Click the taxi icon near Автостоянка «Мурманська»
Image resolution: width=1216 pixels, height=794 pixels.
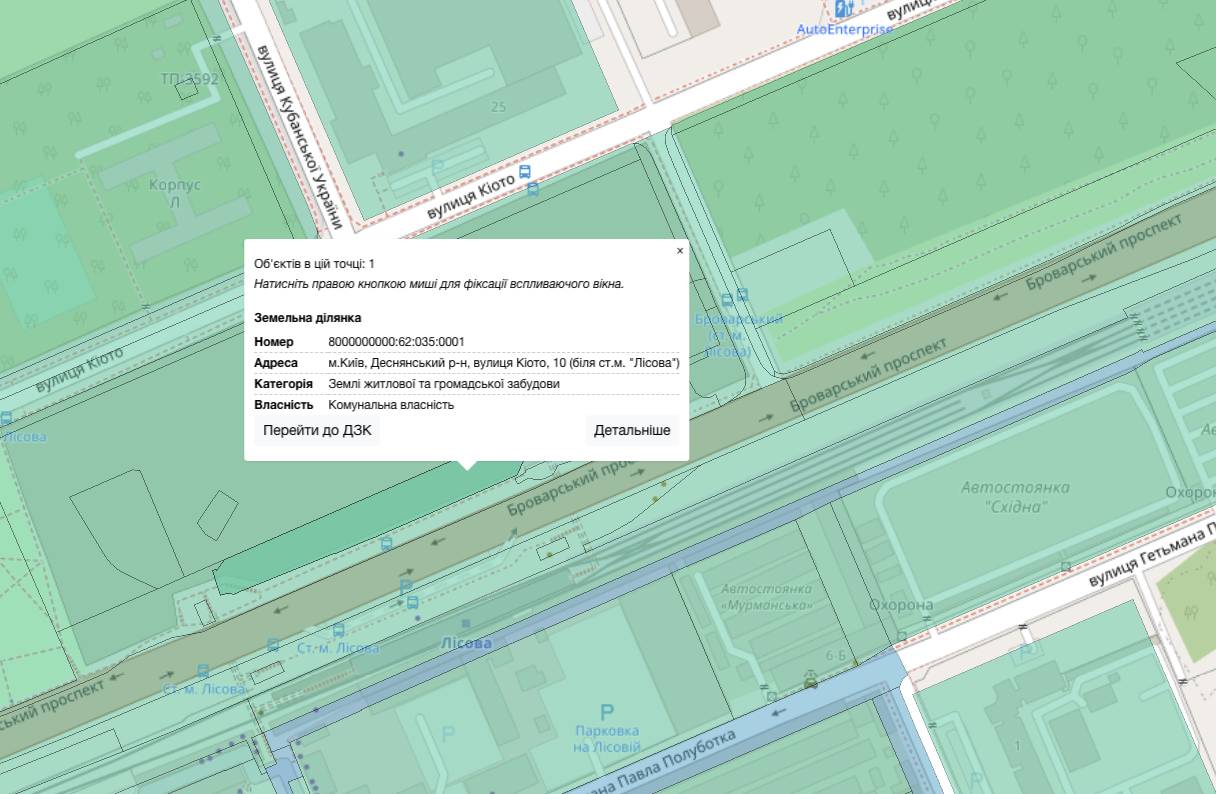click(x=810, y=682)
